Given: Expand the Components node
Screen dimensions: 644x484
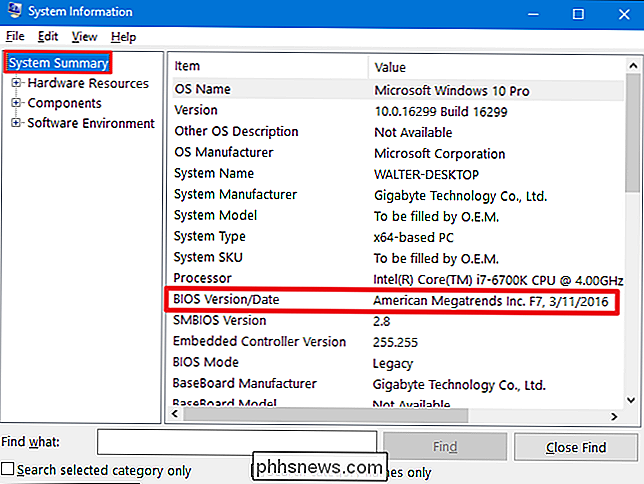Looking at the screenshot, I should click(16, 102).
